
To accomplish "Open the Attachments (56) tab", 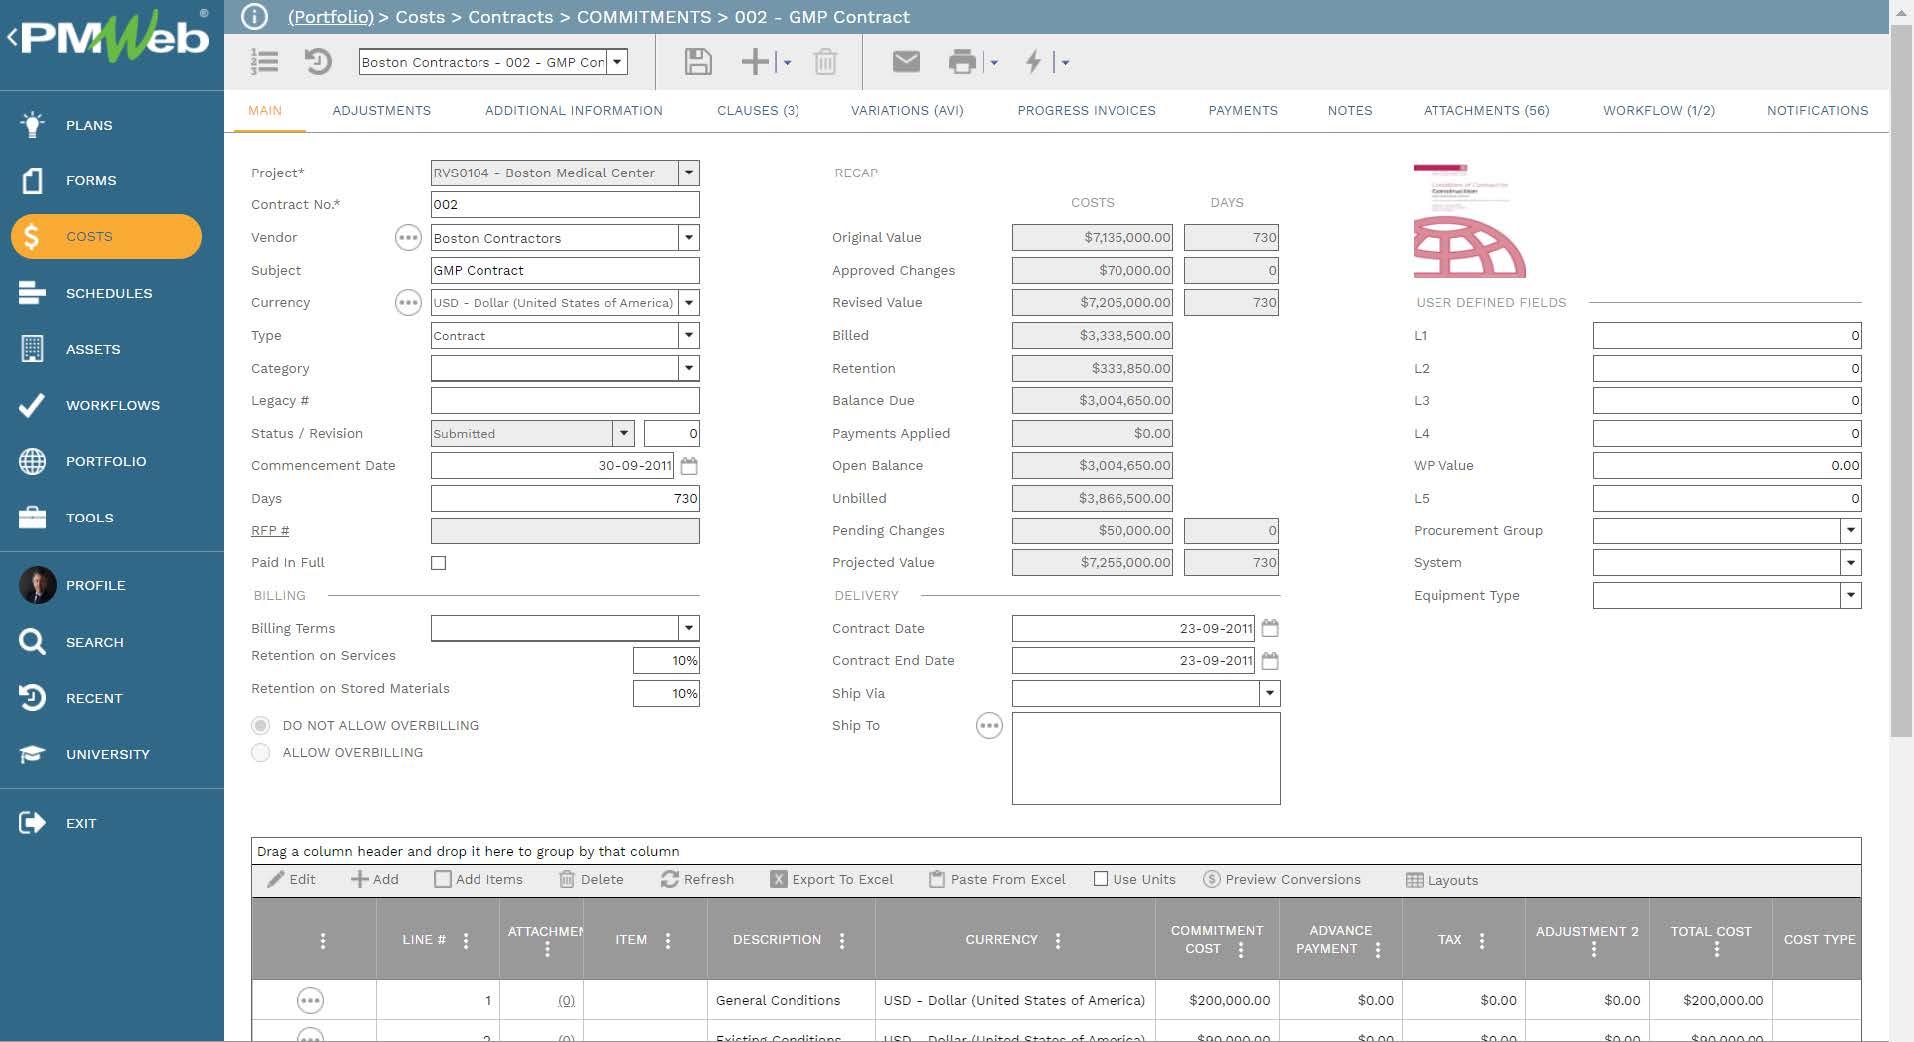I will [1486, 111].
